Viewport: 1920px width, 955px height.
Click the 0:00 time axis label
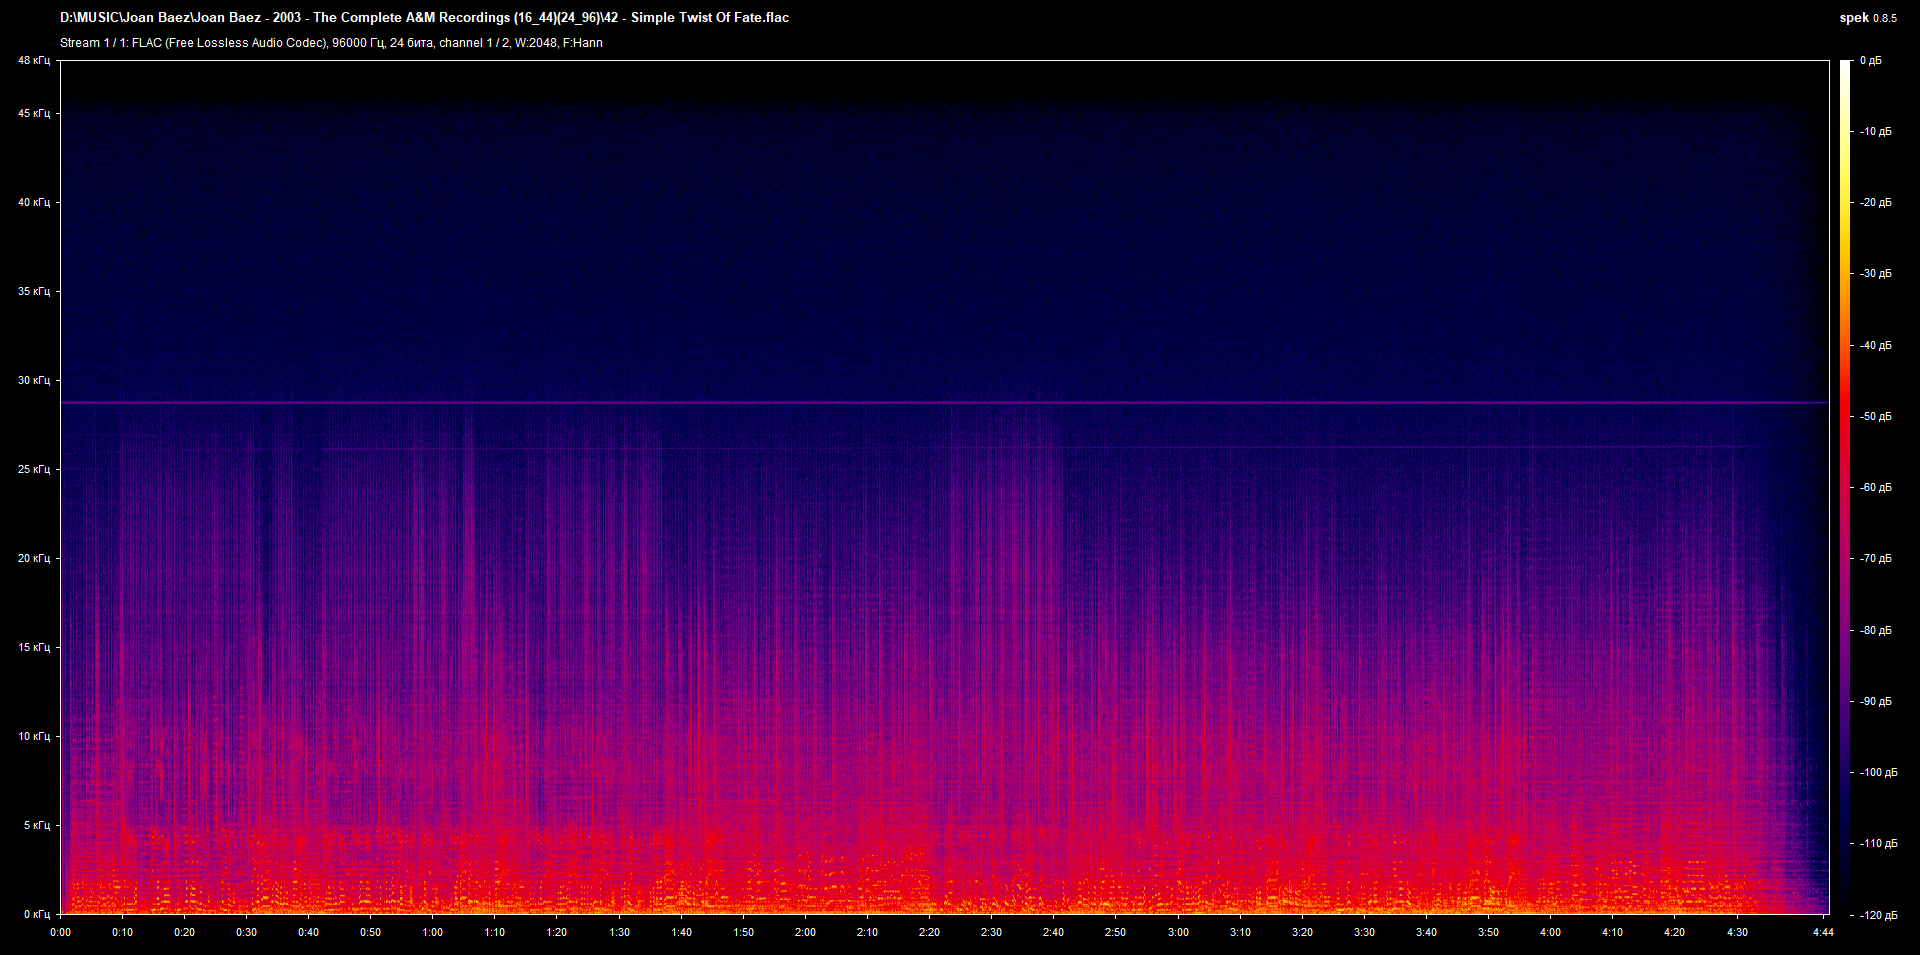coord(61,933)
